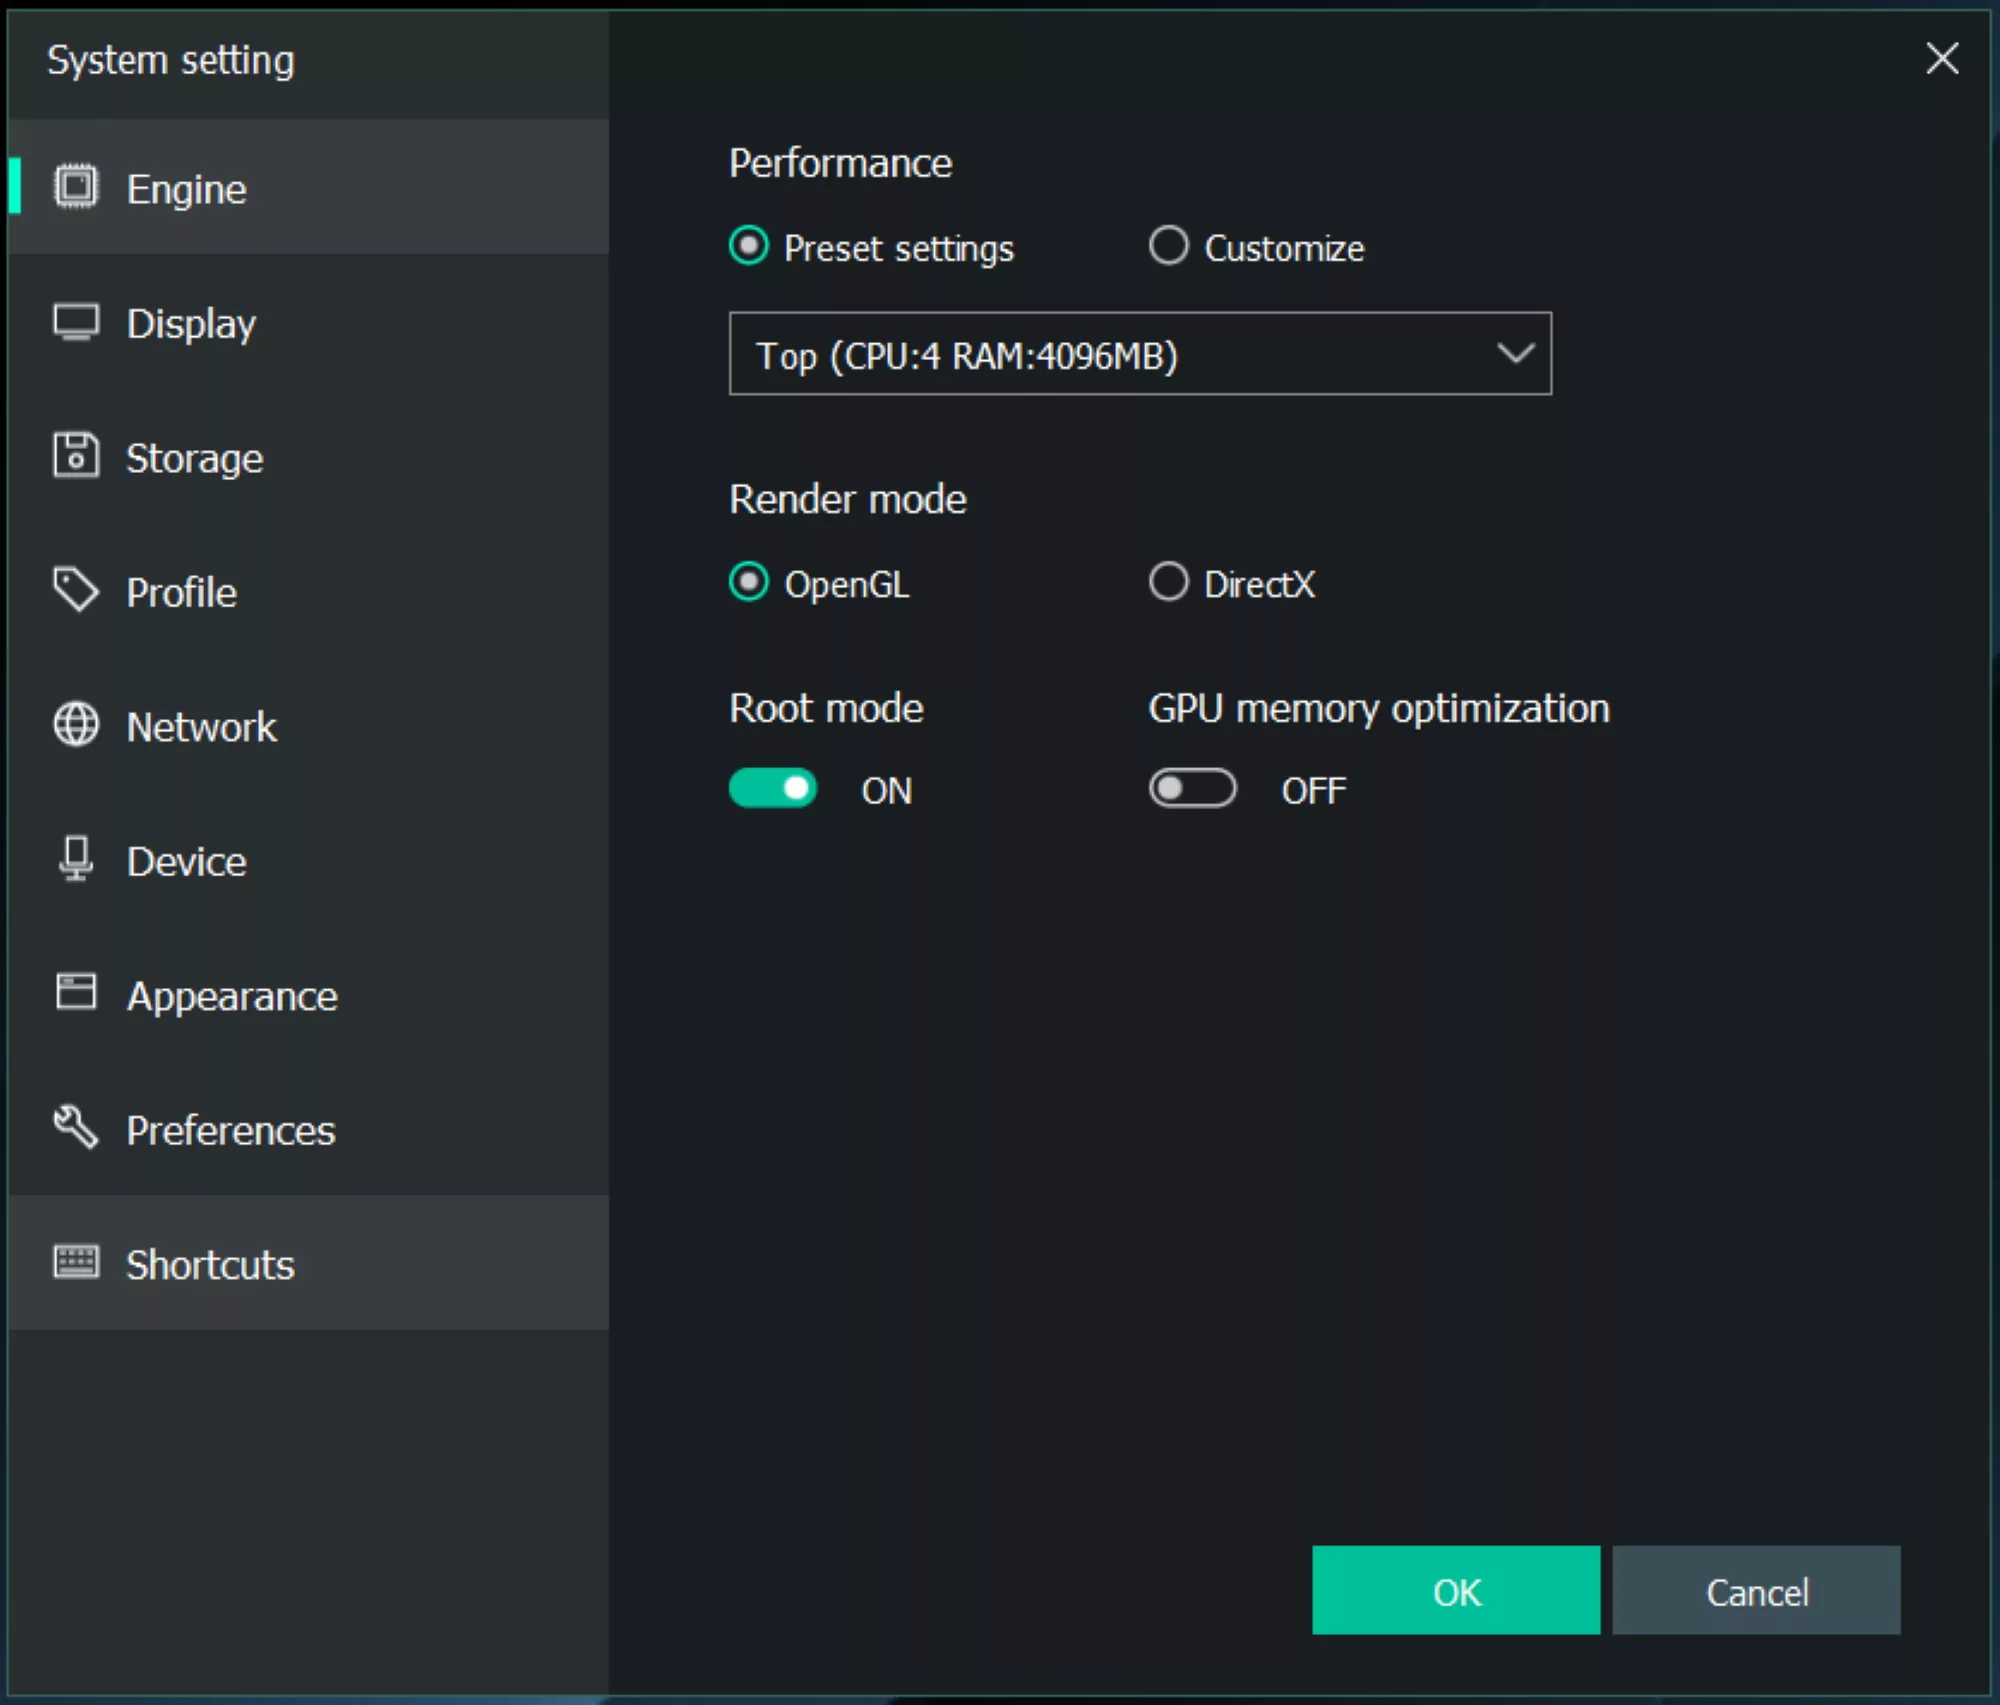Click the Profile tag icon
The image size is (2000, 1705).
pyautogui.click(x=76, y=590)
